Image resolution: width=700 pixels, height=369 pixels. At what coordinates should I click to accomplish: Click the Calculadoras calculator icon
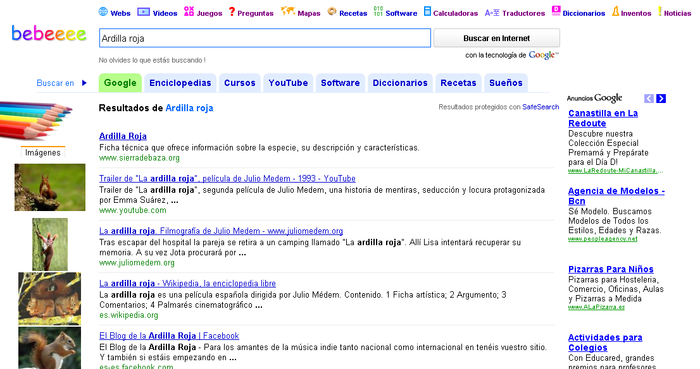tap(427, 12)
